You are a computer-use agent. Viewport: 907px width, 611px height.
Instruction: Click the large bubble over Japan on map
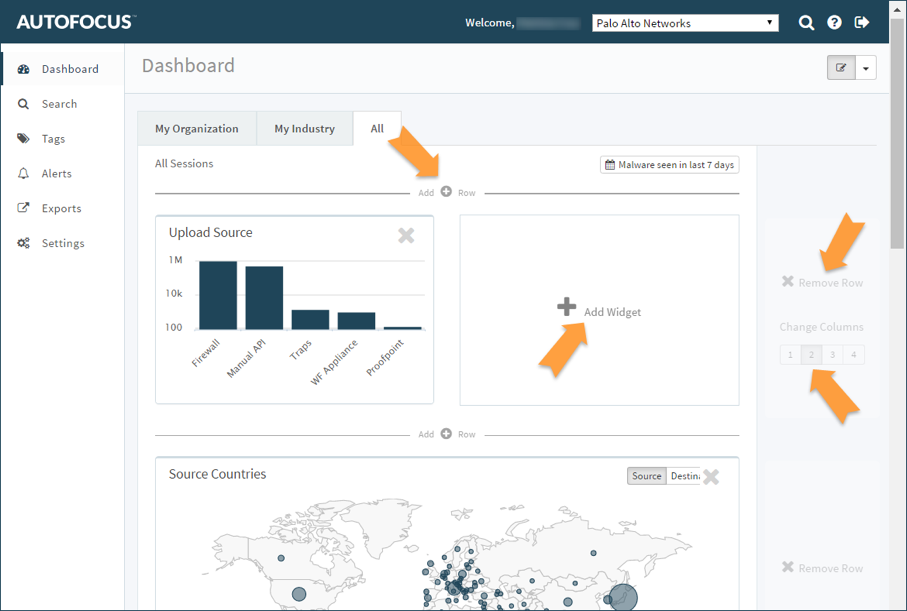(624, 598)
